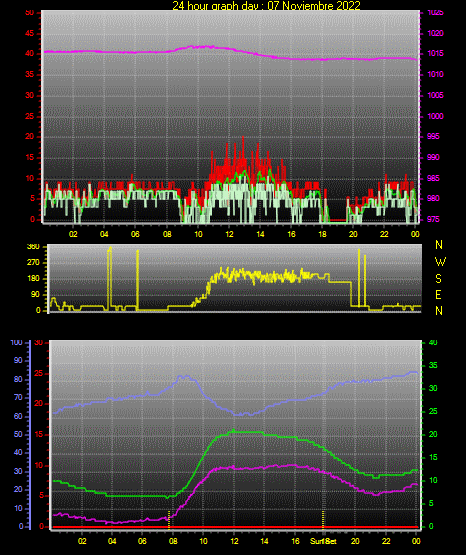Click the magenta 1010 pressure axis label
Image resolution: width=466 pixels, height=555 pixels.
pos(435,74)
